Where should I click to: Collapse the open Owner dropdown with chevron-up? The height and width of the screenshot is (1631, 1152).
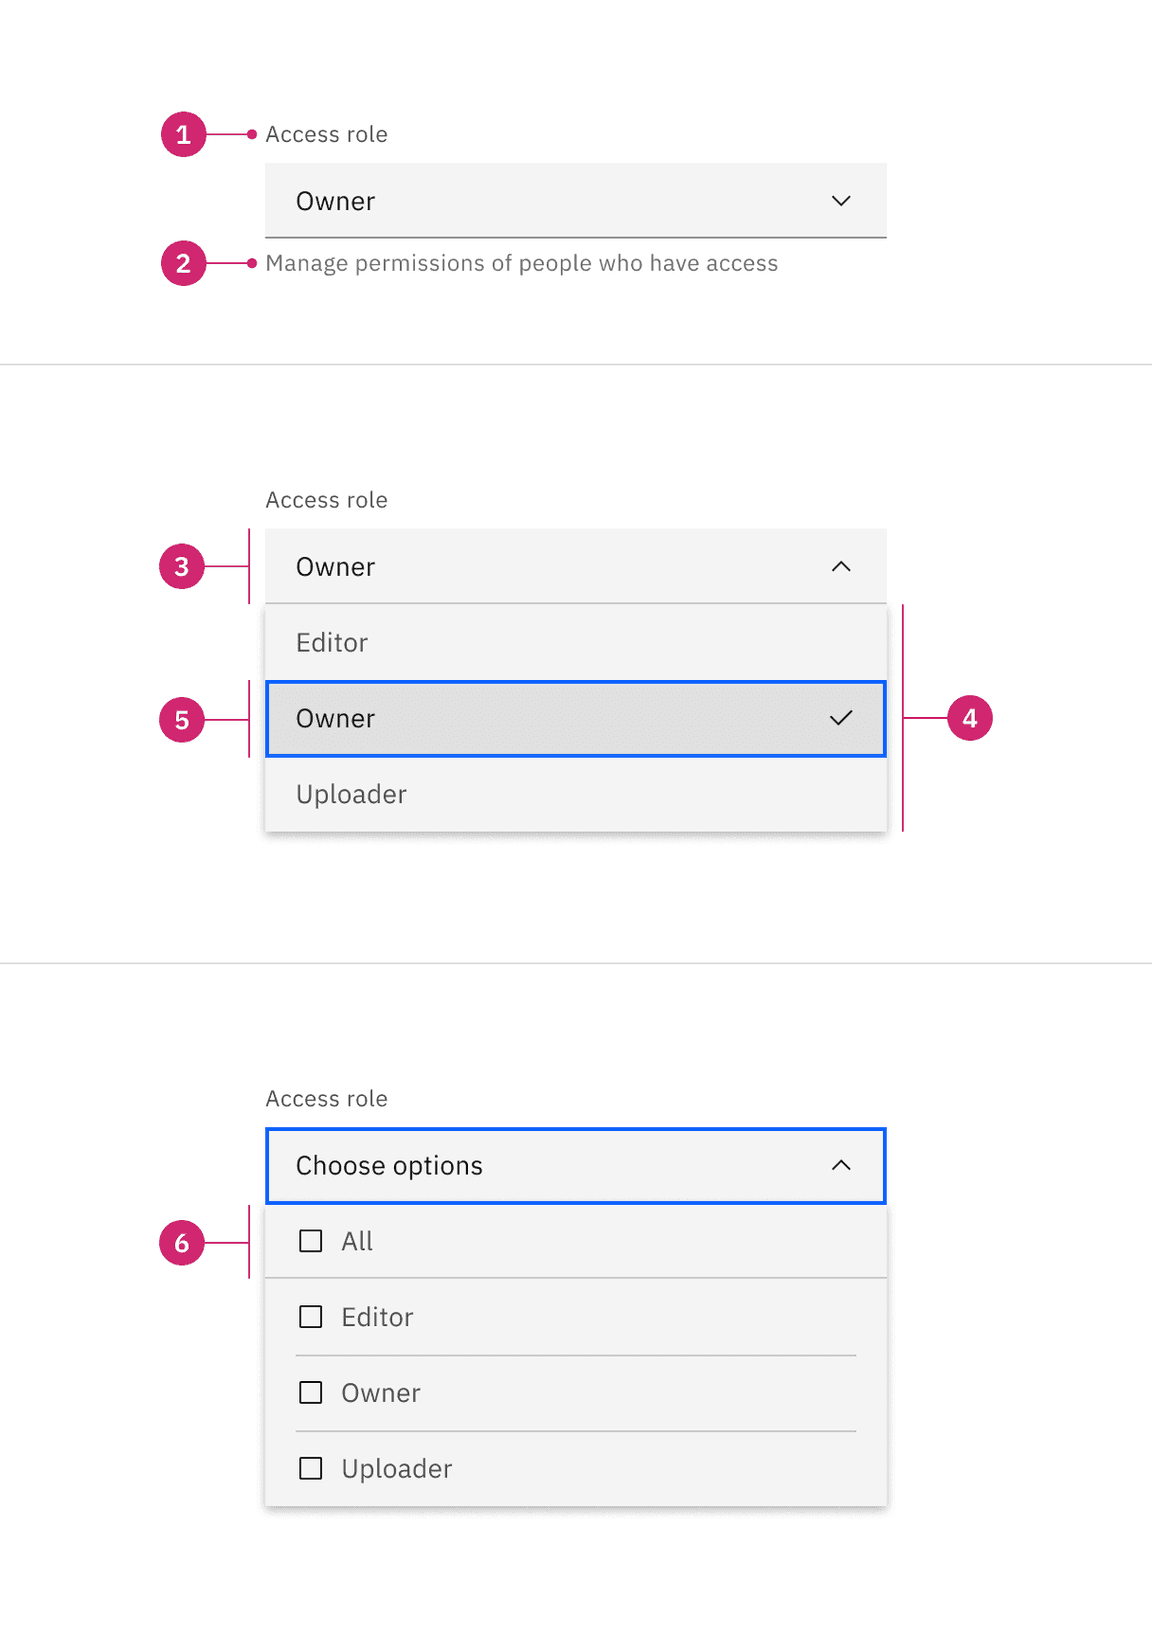[841, 567]
